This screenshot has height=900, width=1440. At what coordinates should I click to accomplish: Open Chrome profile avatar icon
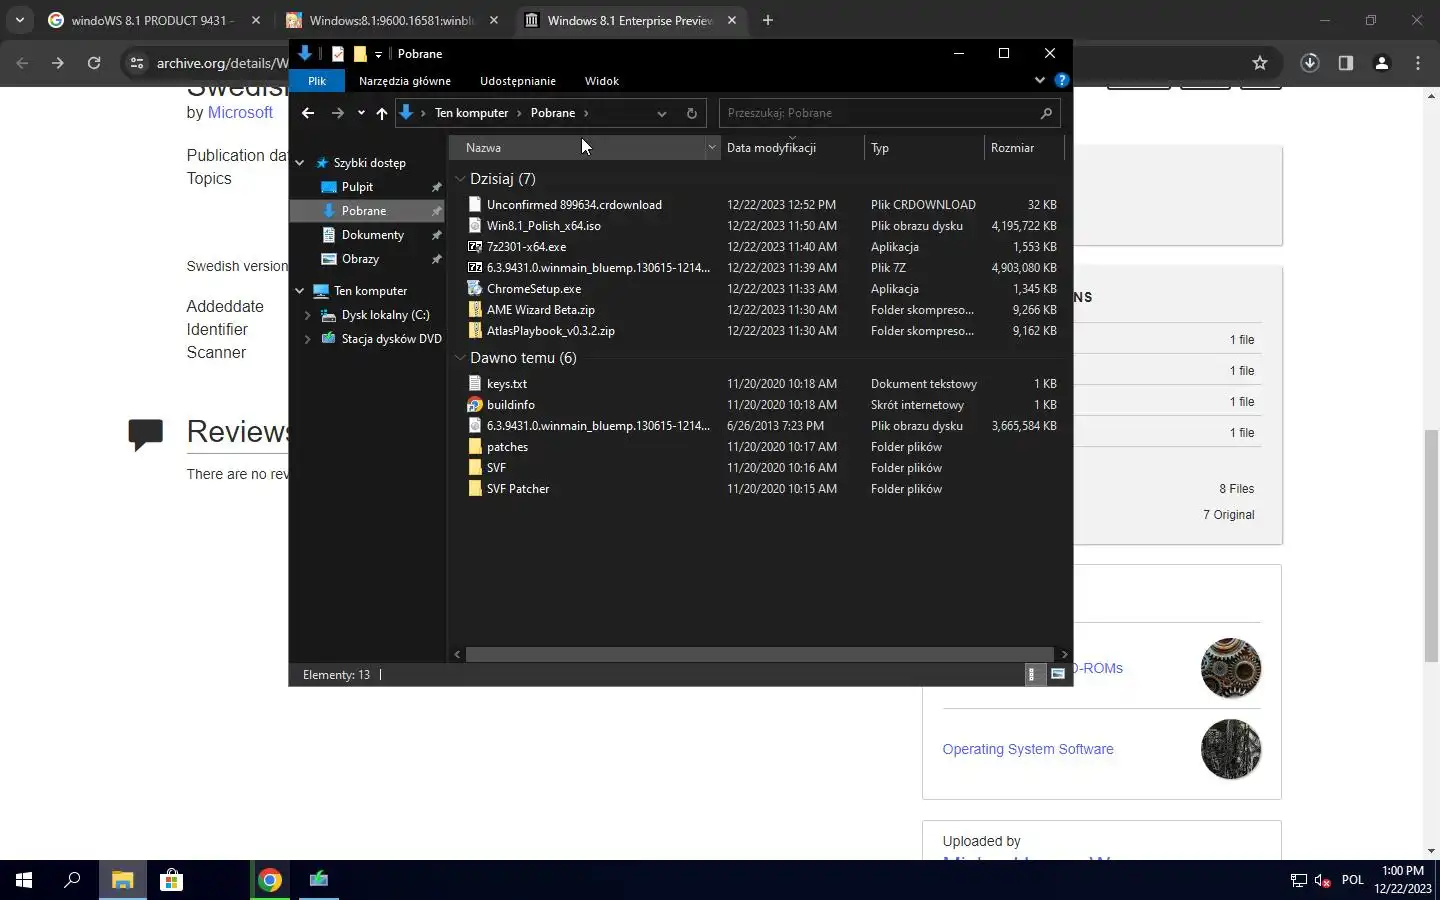tap(1382, 63)
